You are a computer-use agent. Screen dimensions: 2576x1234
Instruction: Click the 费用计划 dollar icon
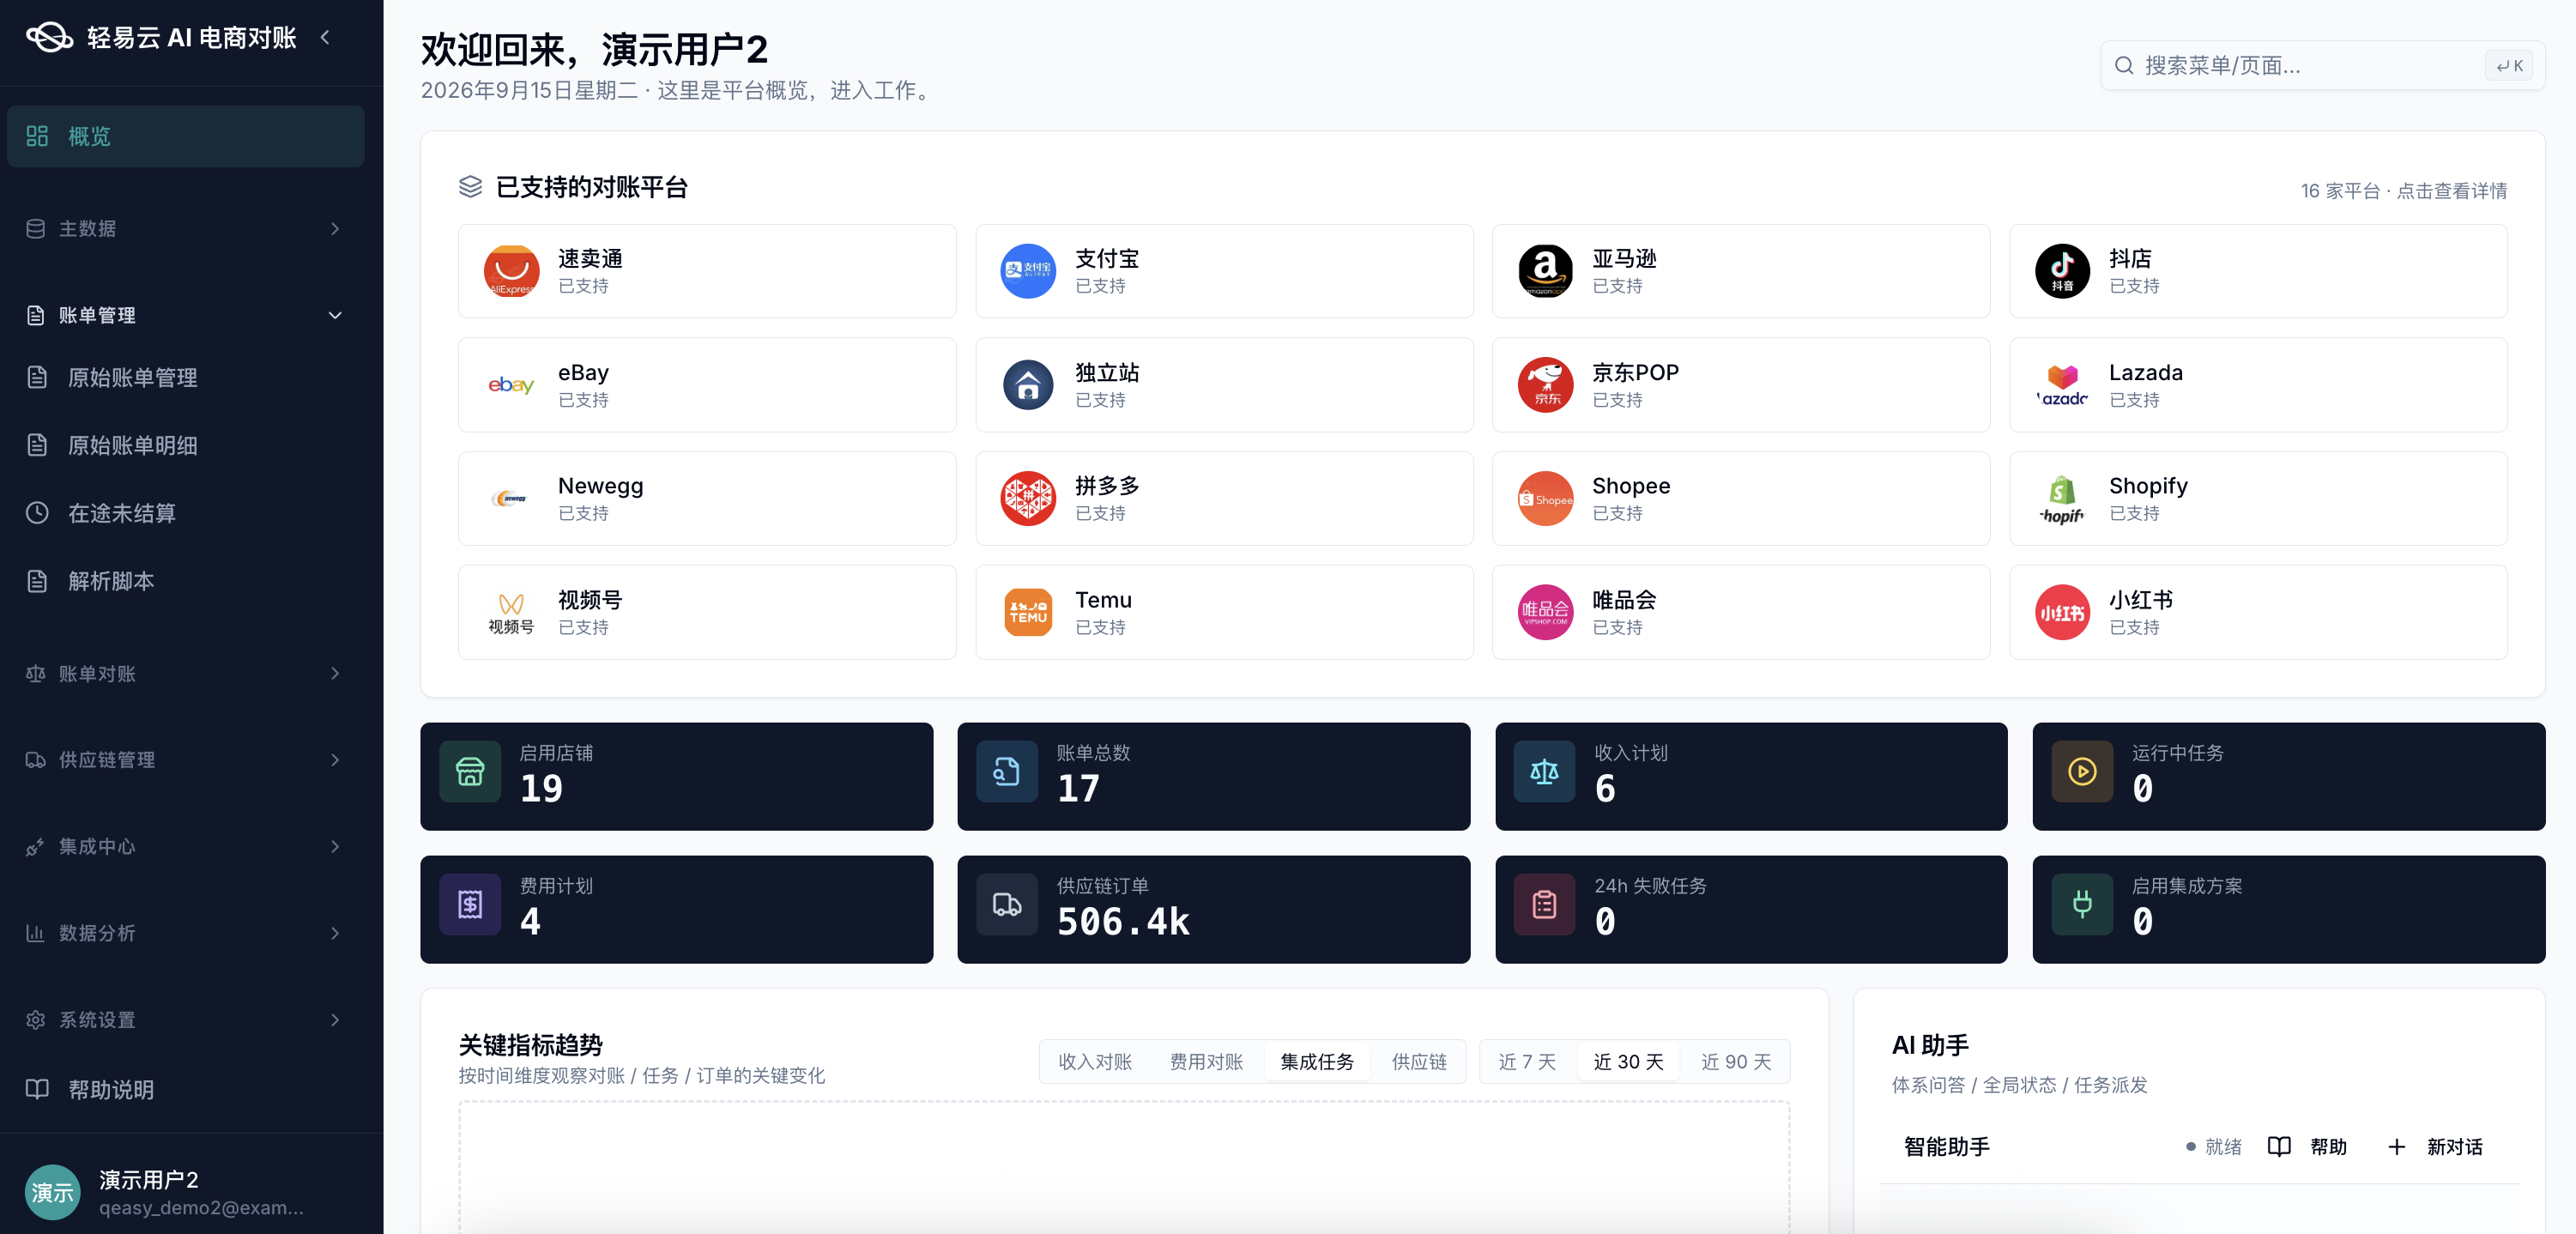coord(470,904)
